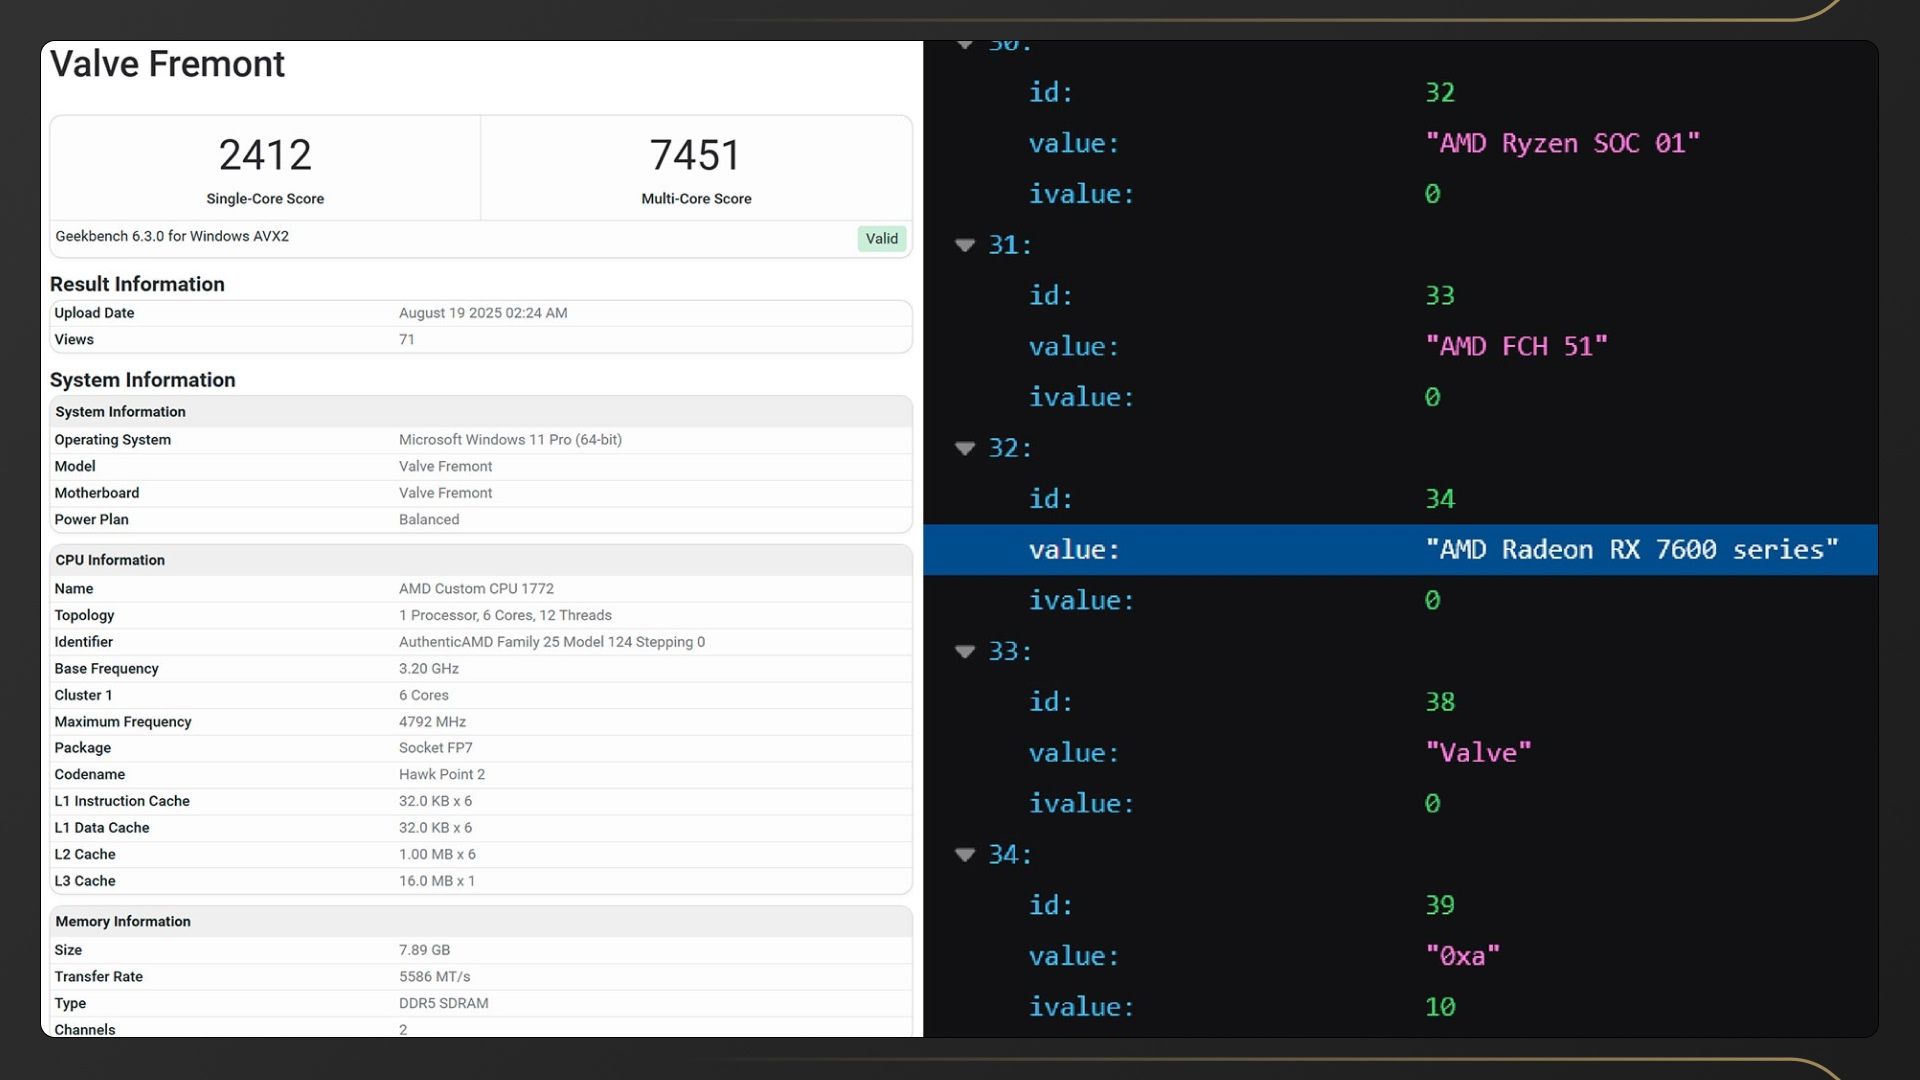Click the green Valid badge
Image resolution: width=1920 pixels, height=1080 pixels.
tap(881, 238)
